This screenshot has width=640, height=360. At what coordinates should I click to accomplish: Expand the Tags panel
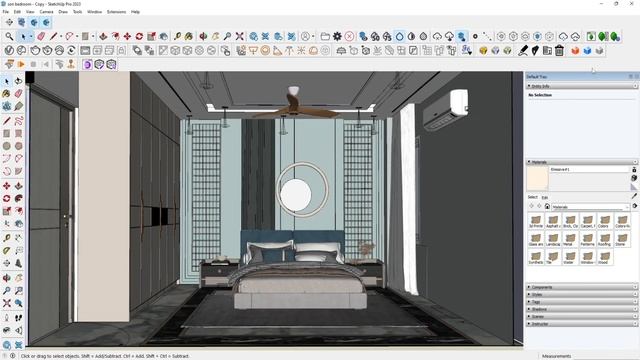(x=581, y=302)
